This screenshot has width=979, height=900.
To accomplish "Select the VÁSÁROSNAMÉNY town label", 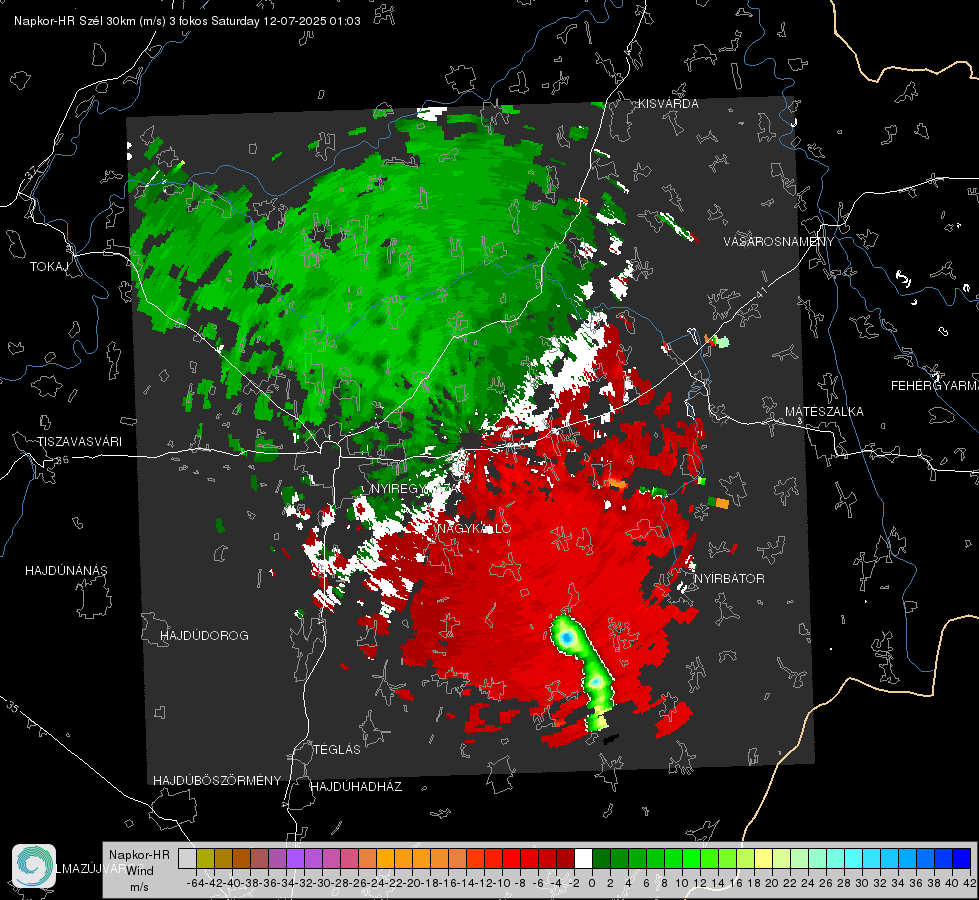I will pyautogui.click(x=779, y=241).
